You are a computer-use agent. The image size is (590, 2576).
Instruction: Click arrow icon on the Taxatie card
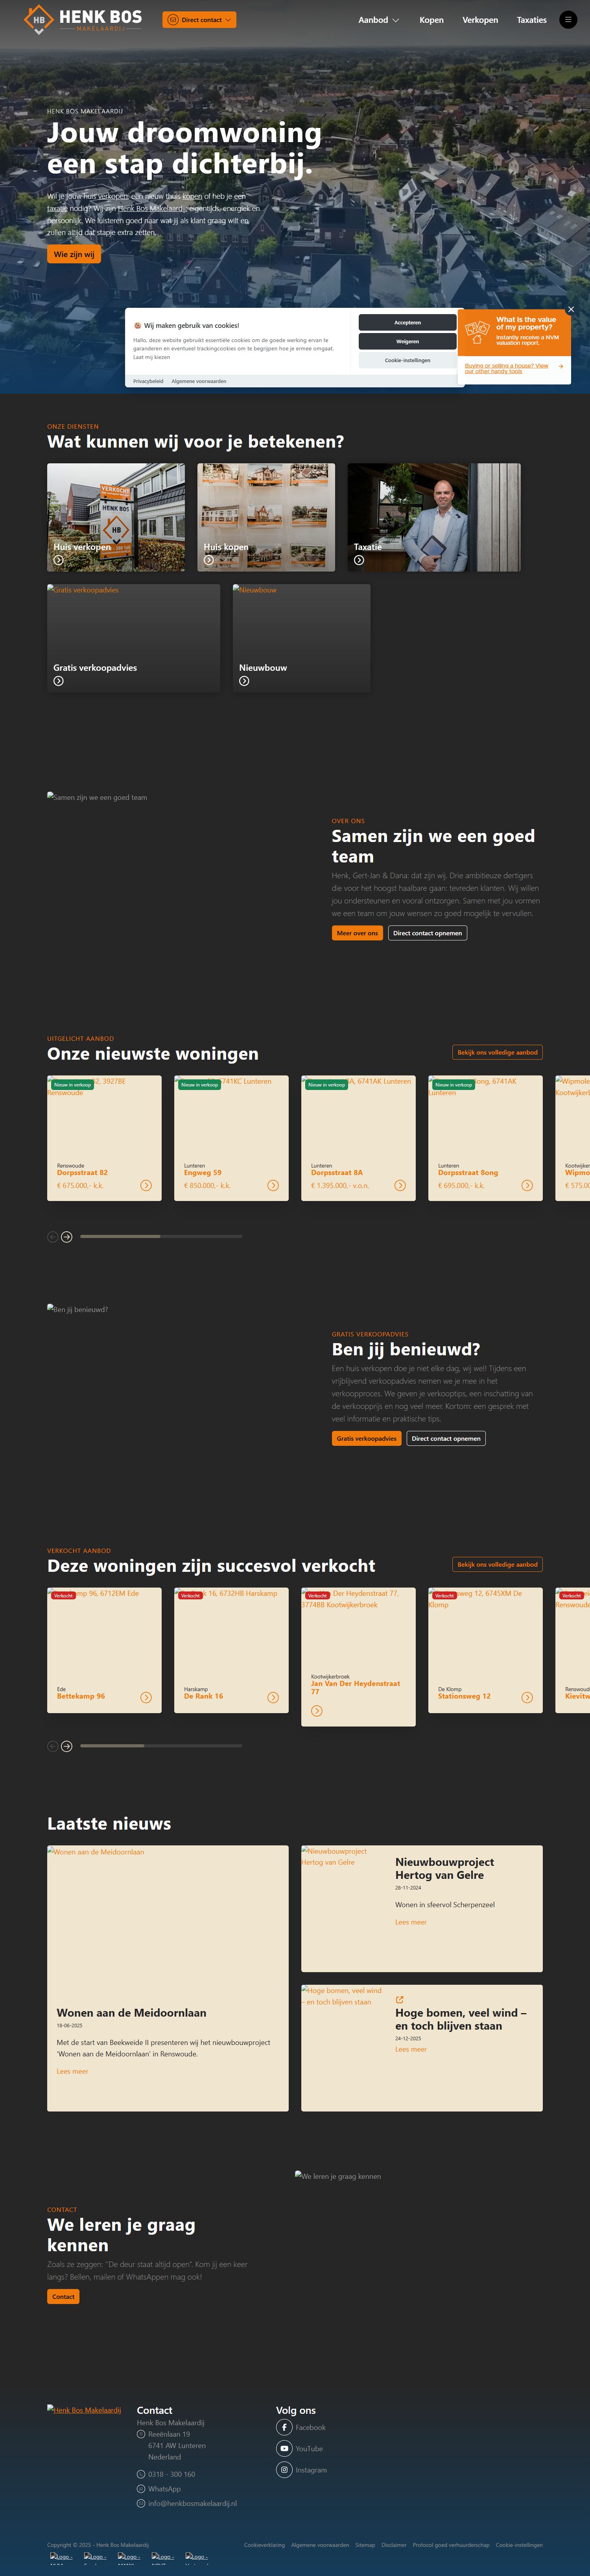[x=359, y=560]
